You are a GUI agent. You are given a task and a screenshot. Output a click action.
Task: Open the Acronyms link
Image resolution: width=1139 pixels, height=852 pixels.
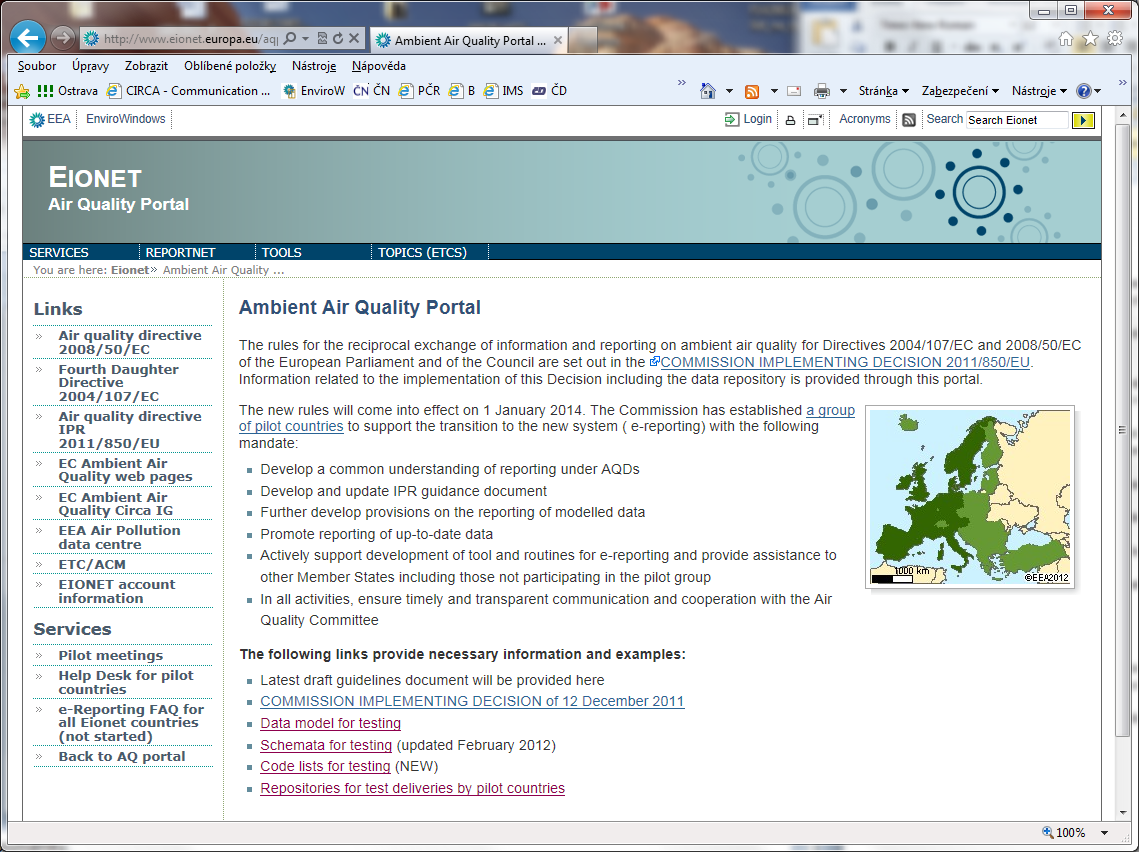(x=864, y=119)
